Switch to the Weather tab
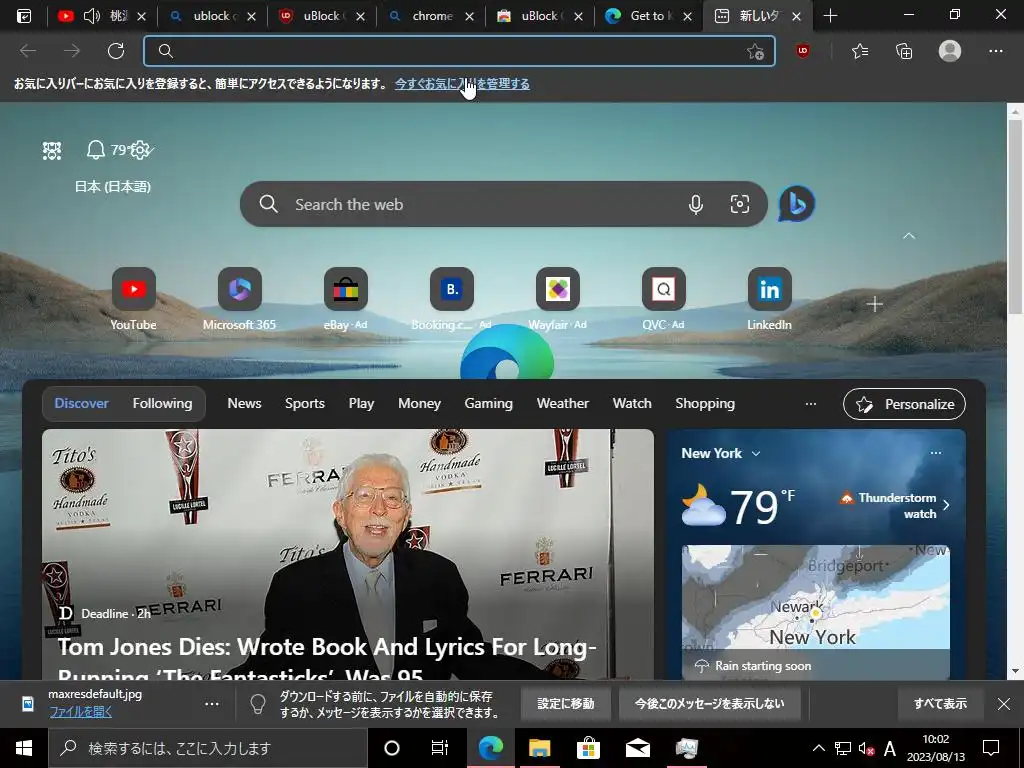 pyautogui.click(x=563, y=404)
